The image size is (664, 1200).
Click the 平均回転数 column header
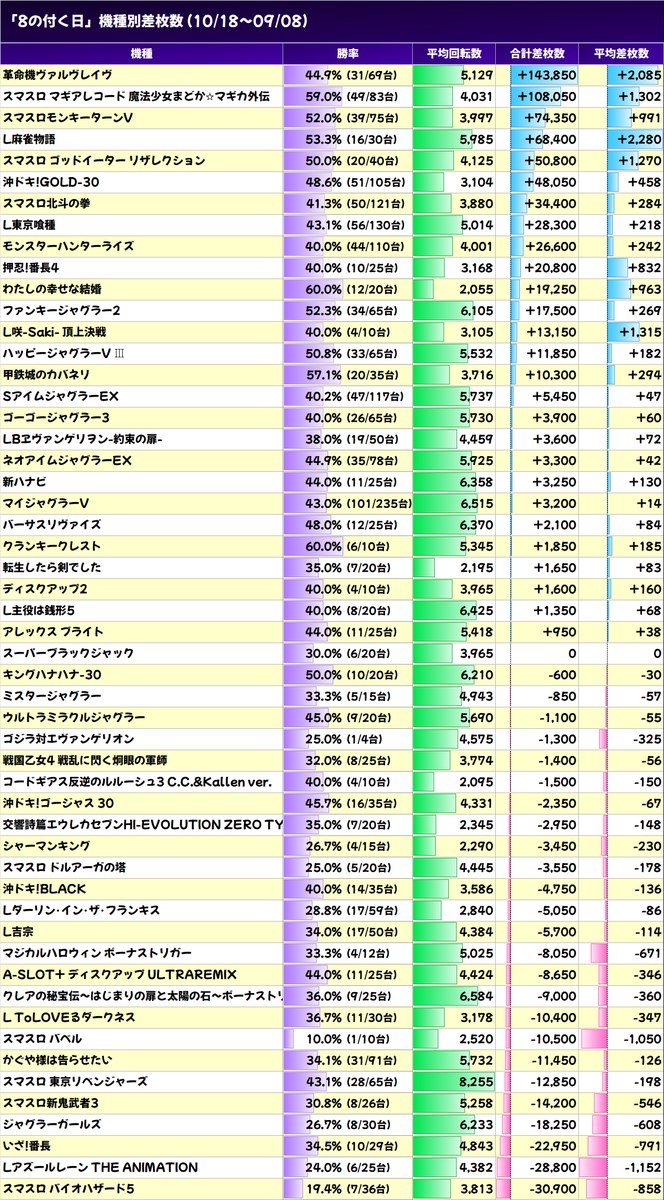click(x=454, y=53)
